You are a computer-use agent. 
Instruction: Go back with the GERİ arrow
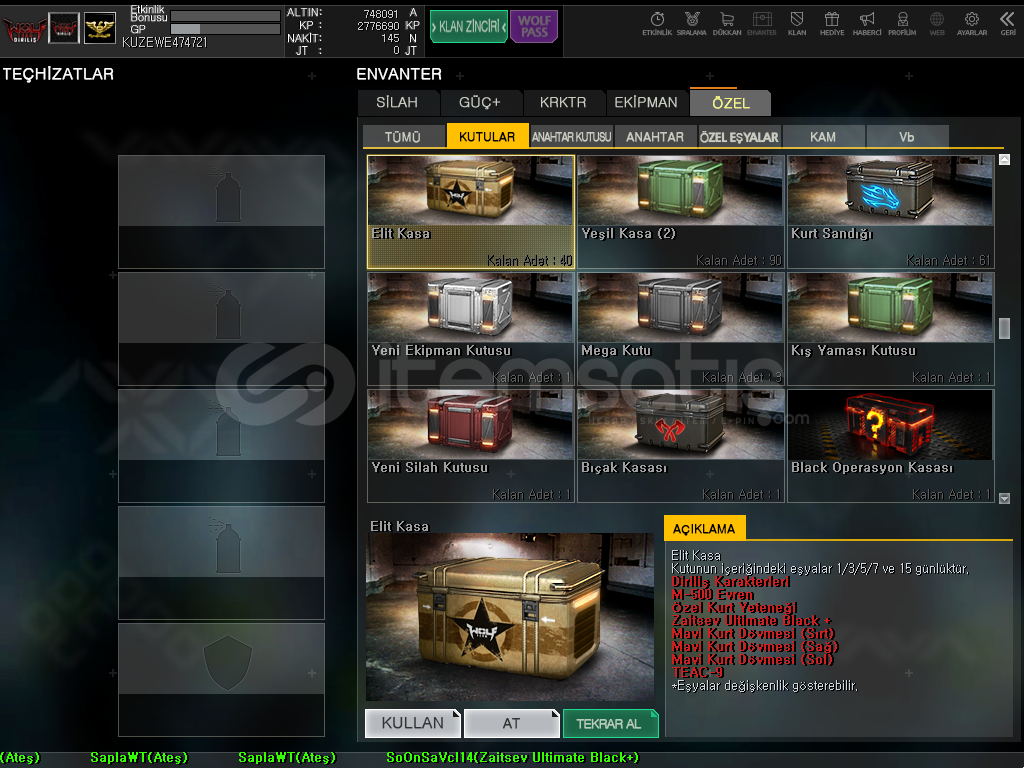pos(1008,24)
